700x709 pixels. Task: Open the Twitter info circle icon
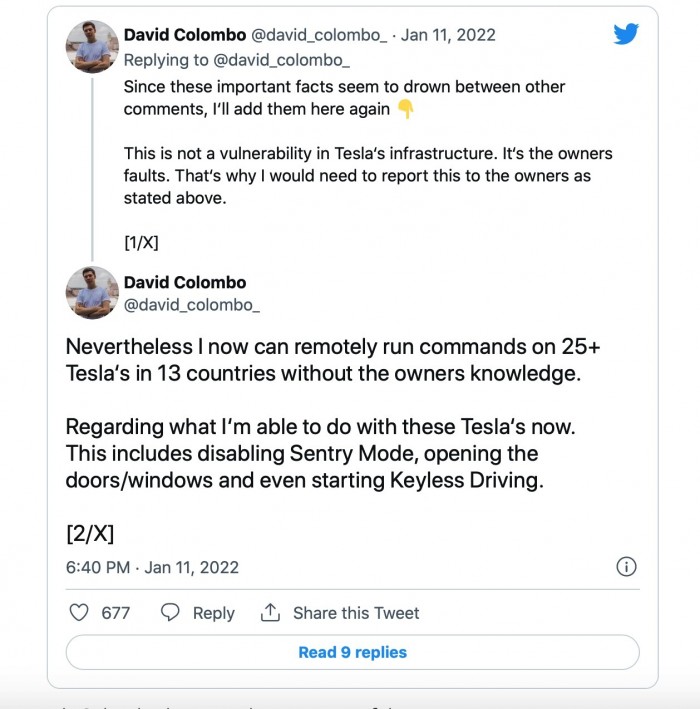(x=626, y=567)
